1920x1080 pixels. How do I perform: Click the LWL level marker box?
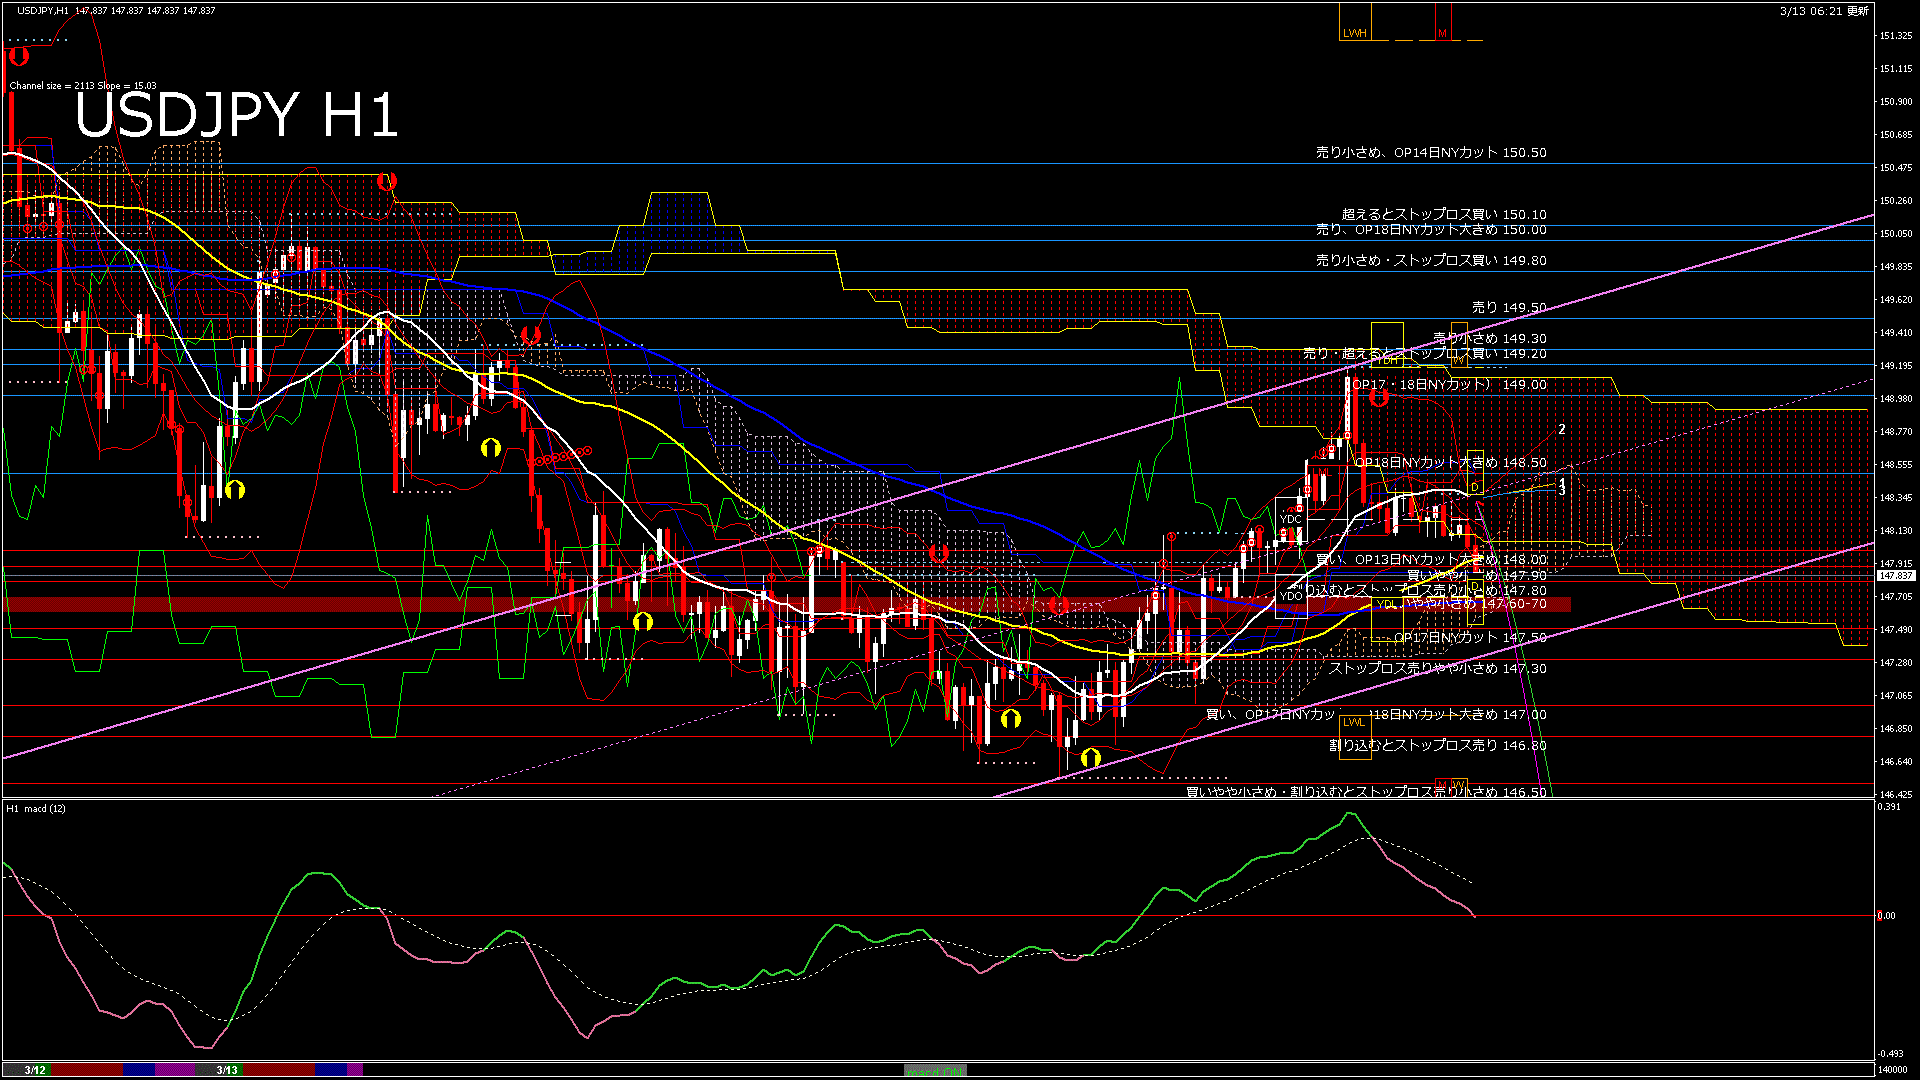pos(1353,722)
